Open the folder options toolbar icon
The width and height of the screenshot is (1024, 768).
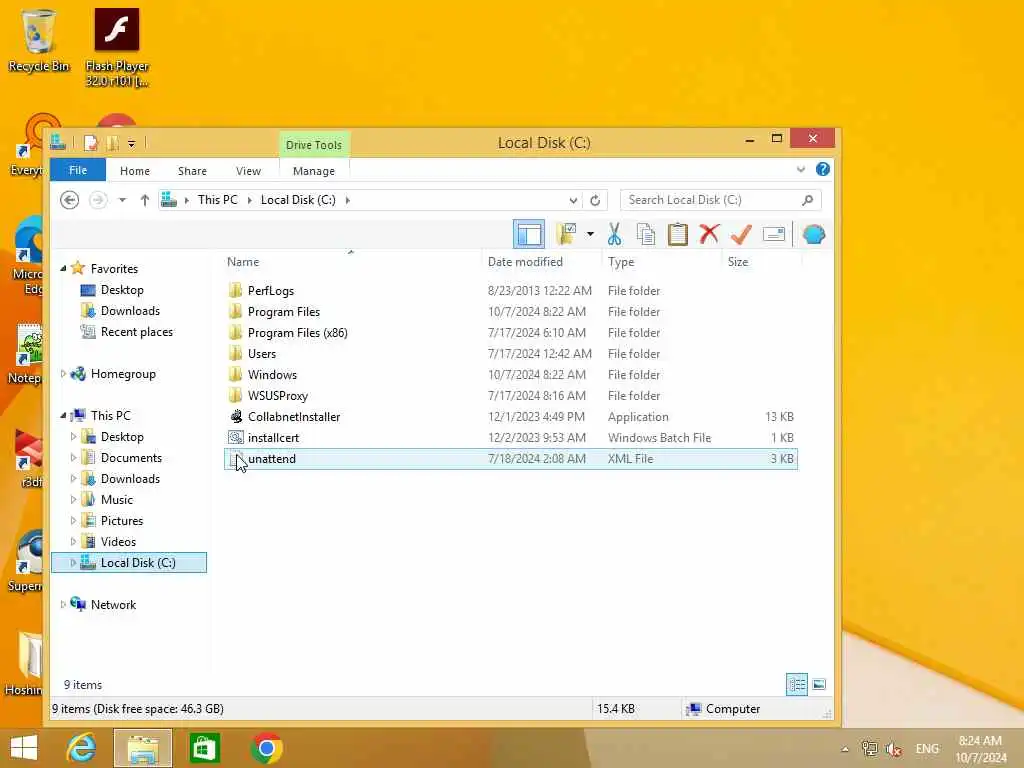click(566, 234)
